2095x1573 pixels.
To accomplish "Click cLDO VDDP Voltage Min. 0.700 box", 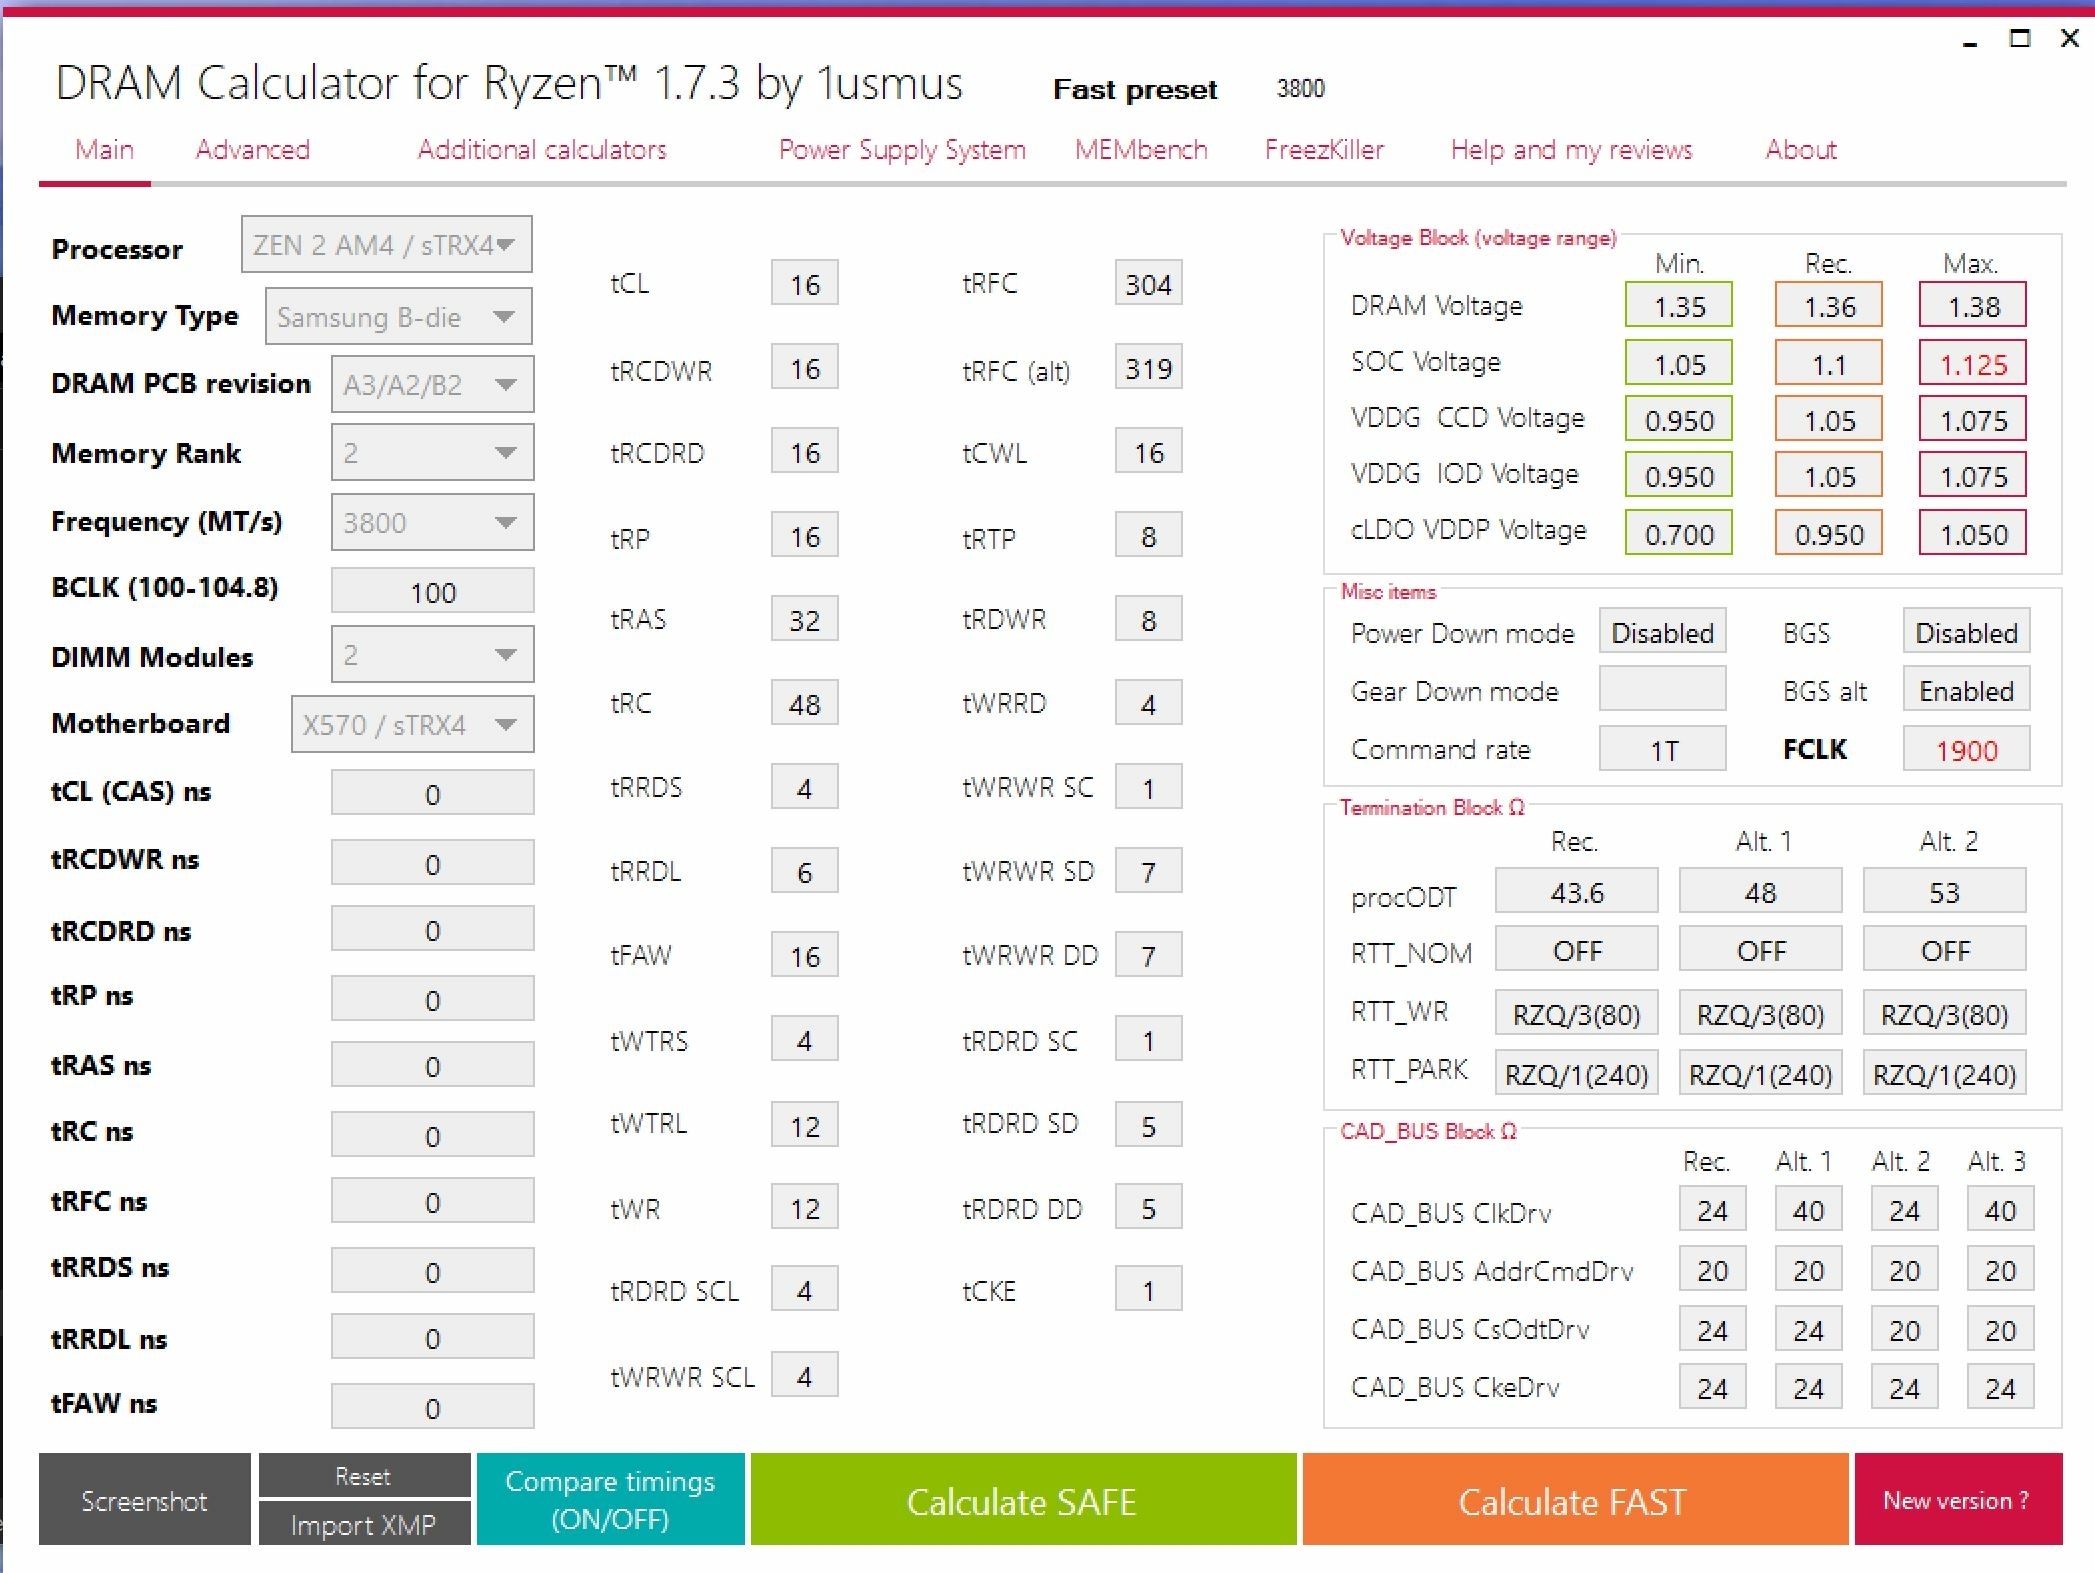I will (x=1679, y=534).
